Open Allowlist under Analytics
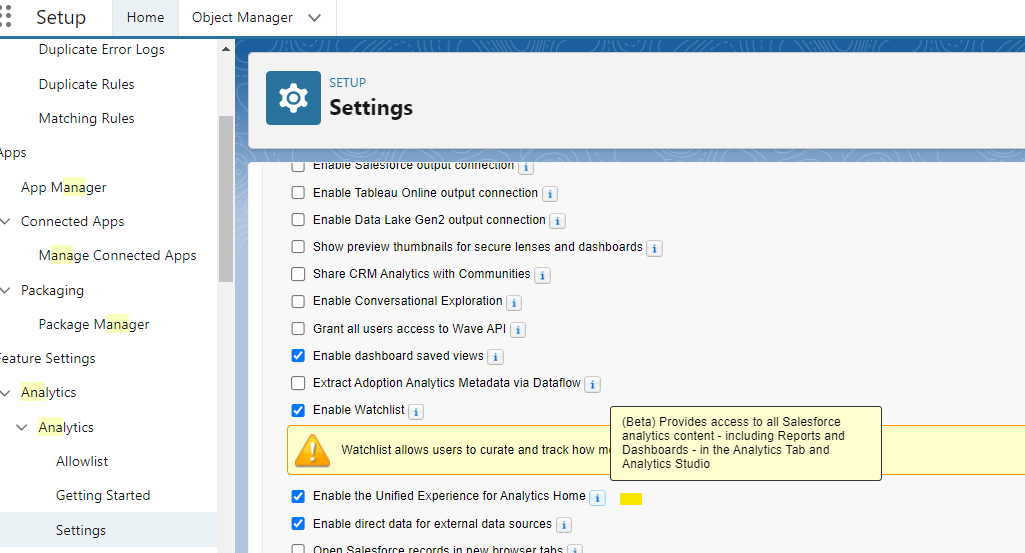The width and height of the screenshot is (1025, 553). [82, 461]
